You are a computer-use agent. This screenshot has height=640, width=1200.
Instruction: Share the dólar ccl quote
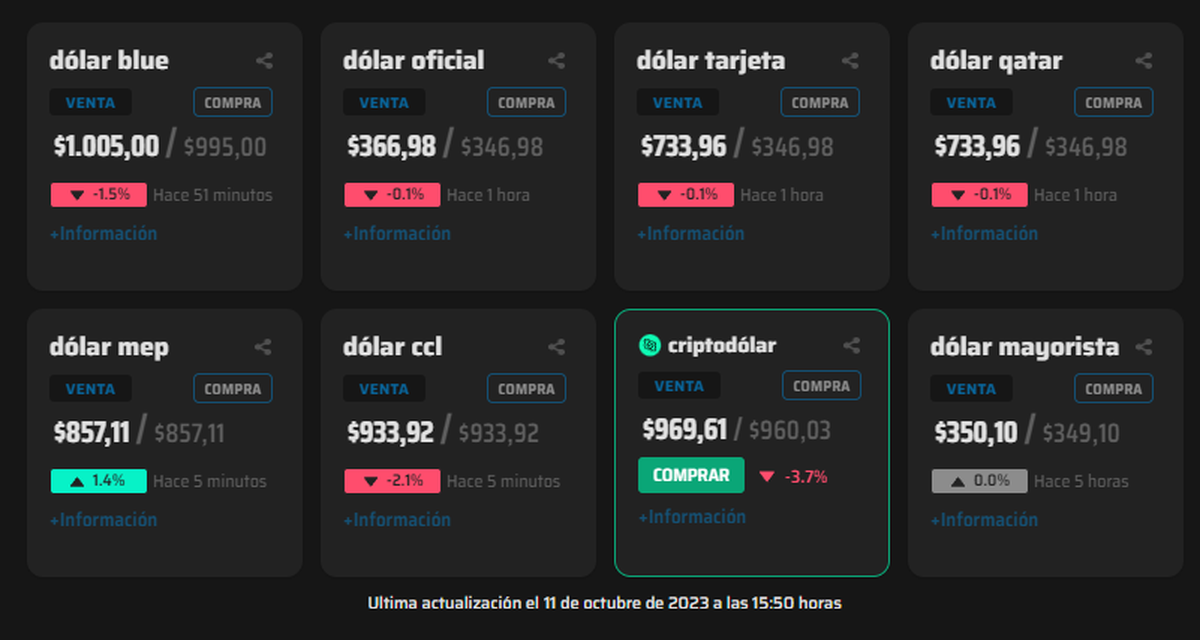(557, 347)
